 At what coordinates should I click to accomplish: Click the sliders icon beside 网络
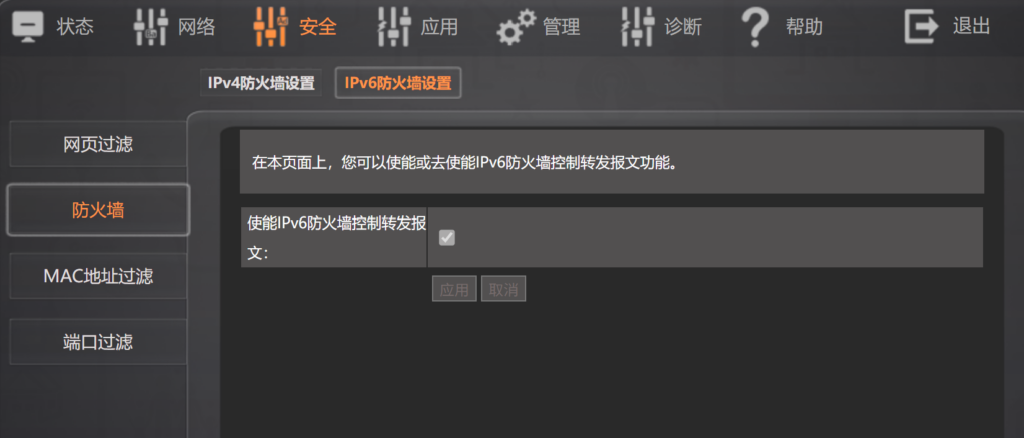click(150, 27)
